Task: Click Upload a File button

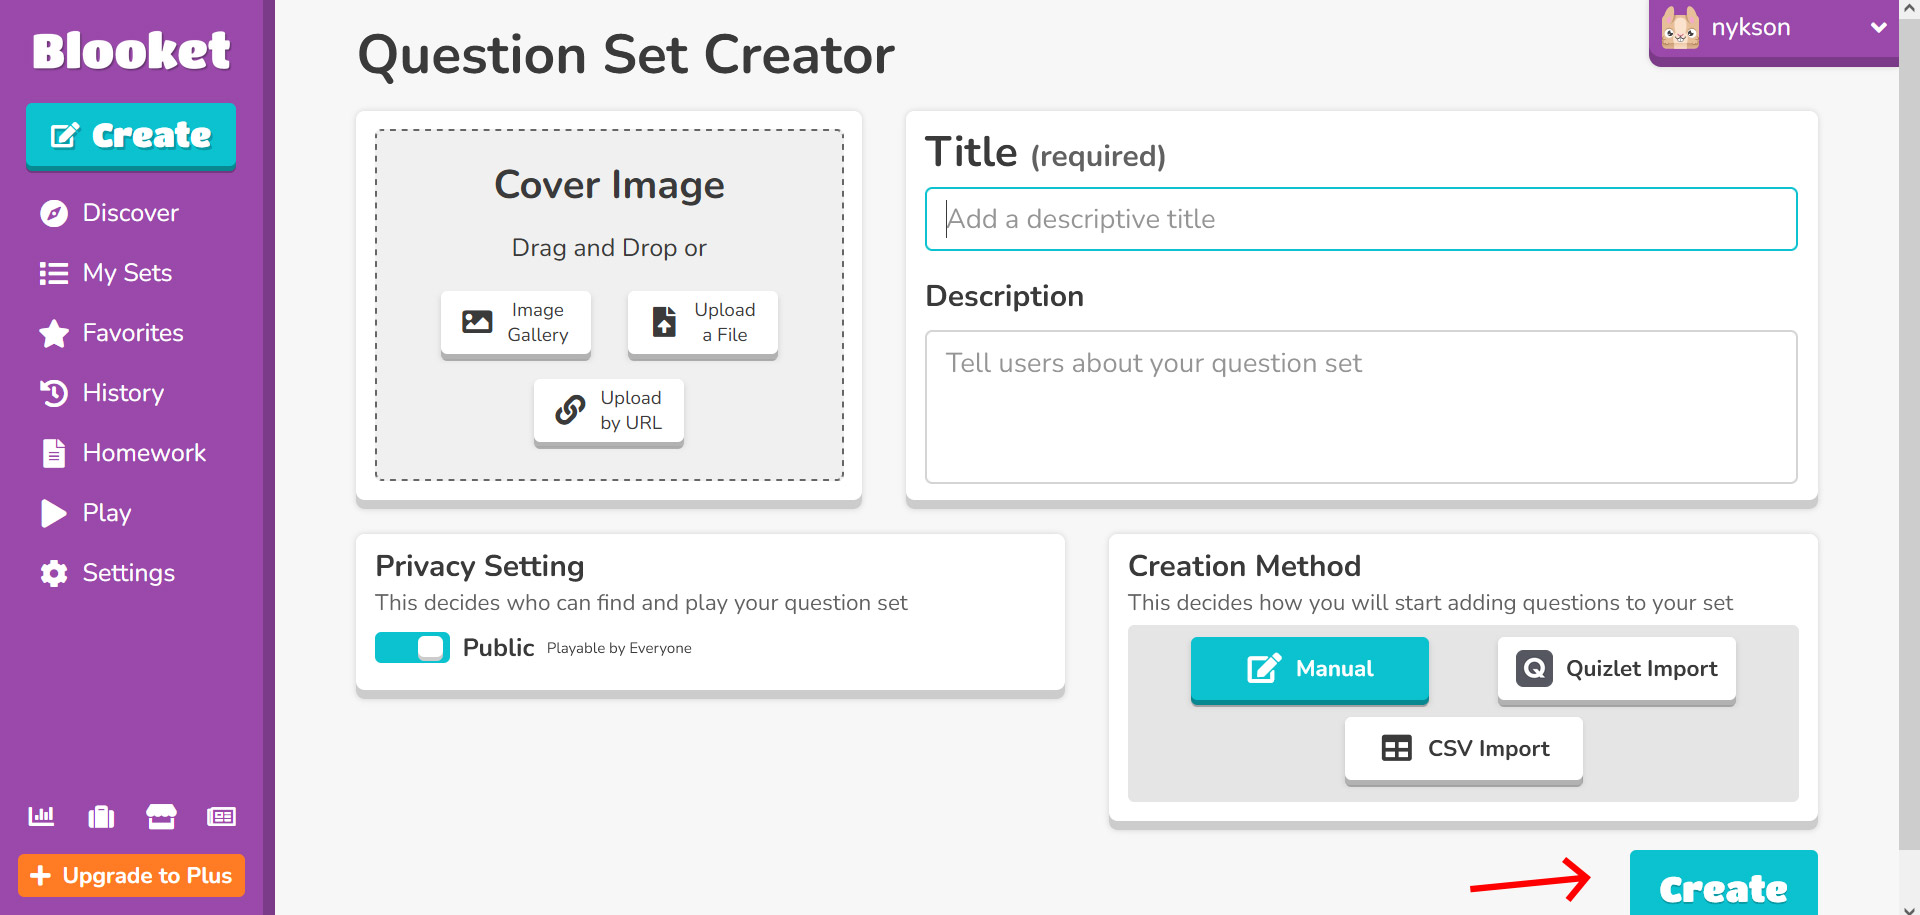Action: click(703, 323)
